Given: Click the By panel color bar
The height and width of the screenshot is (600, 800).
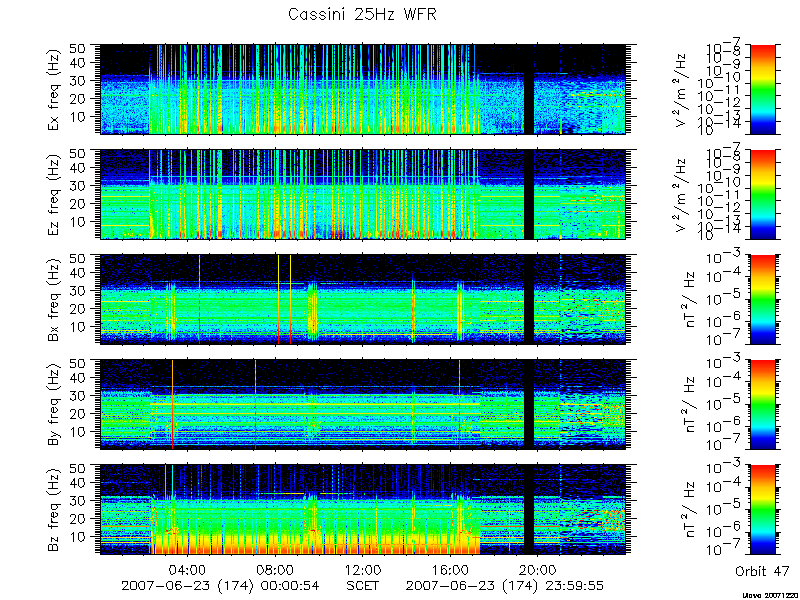Looking at the screenshot, I should tap(763, 405).
